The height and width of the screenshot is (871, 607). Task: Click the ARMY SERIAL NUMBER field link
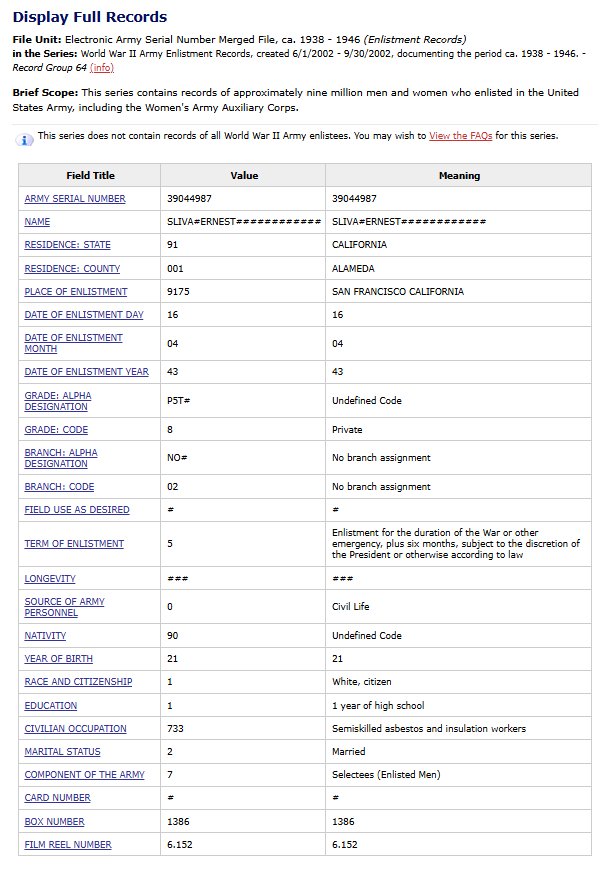[75, 199]
